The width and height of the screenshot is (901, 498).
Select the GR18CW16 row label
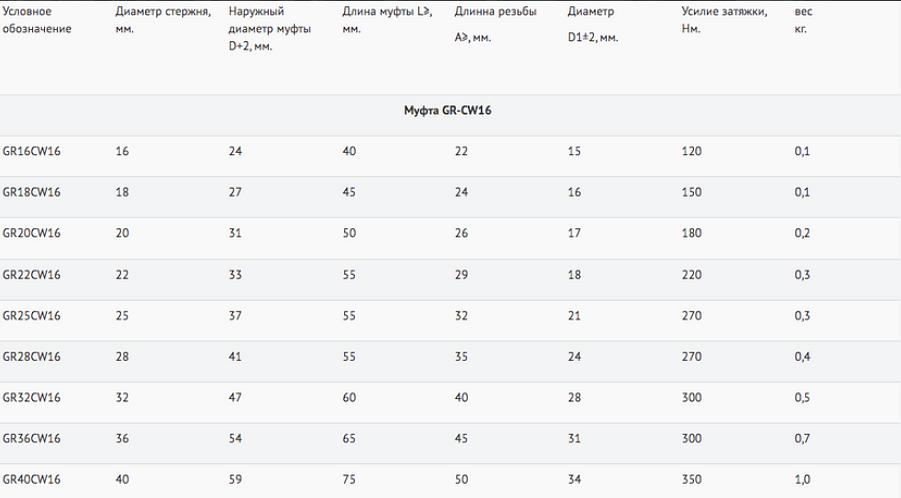pos(32,190)
